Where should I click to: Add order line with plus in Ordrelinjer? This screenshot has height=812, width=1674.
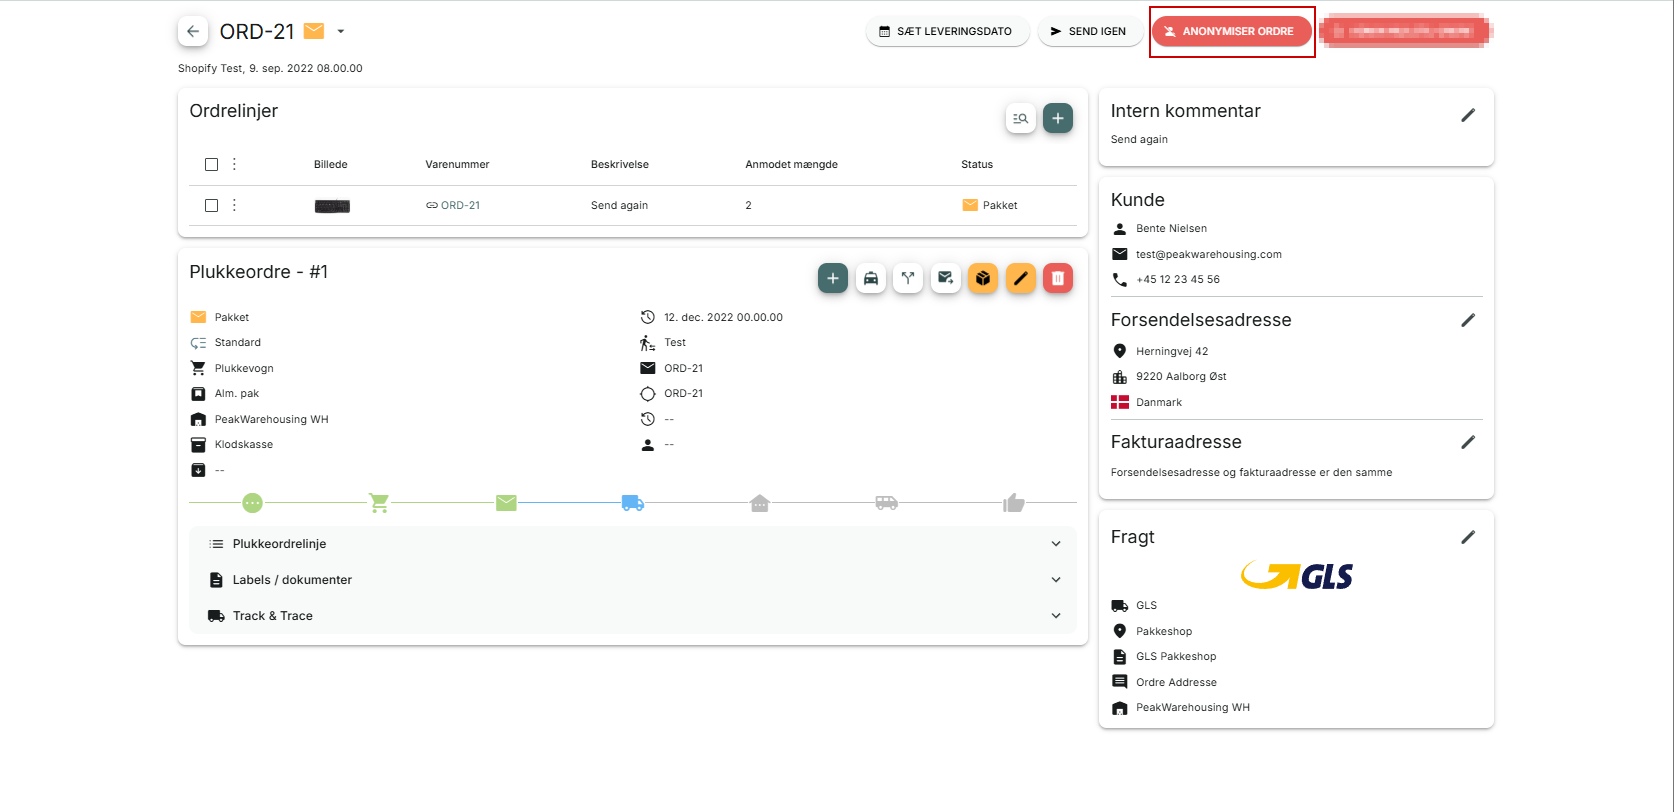tap(1058, 118)
